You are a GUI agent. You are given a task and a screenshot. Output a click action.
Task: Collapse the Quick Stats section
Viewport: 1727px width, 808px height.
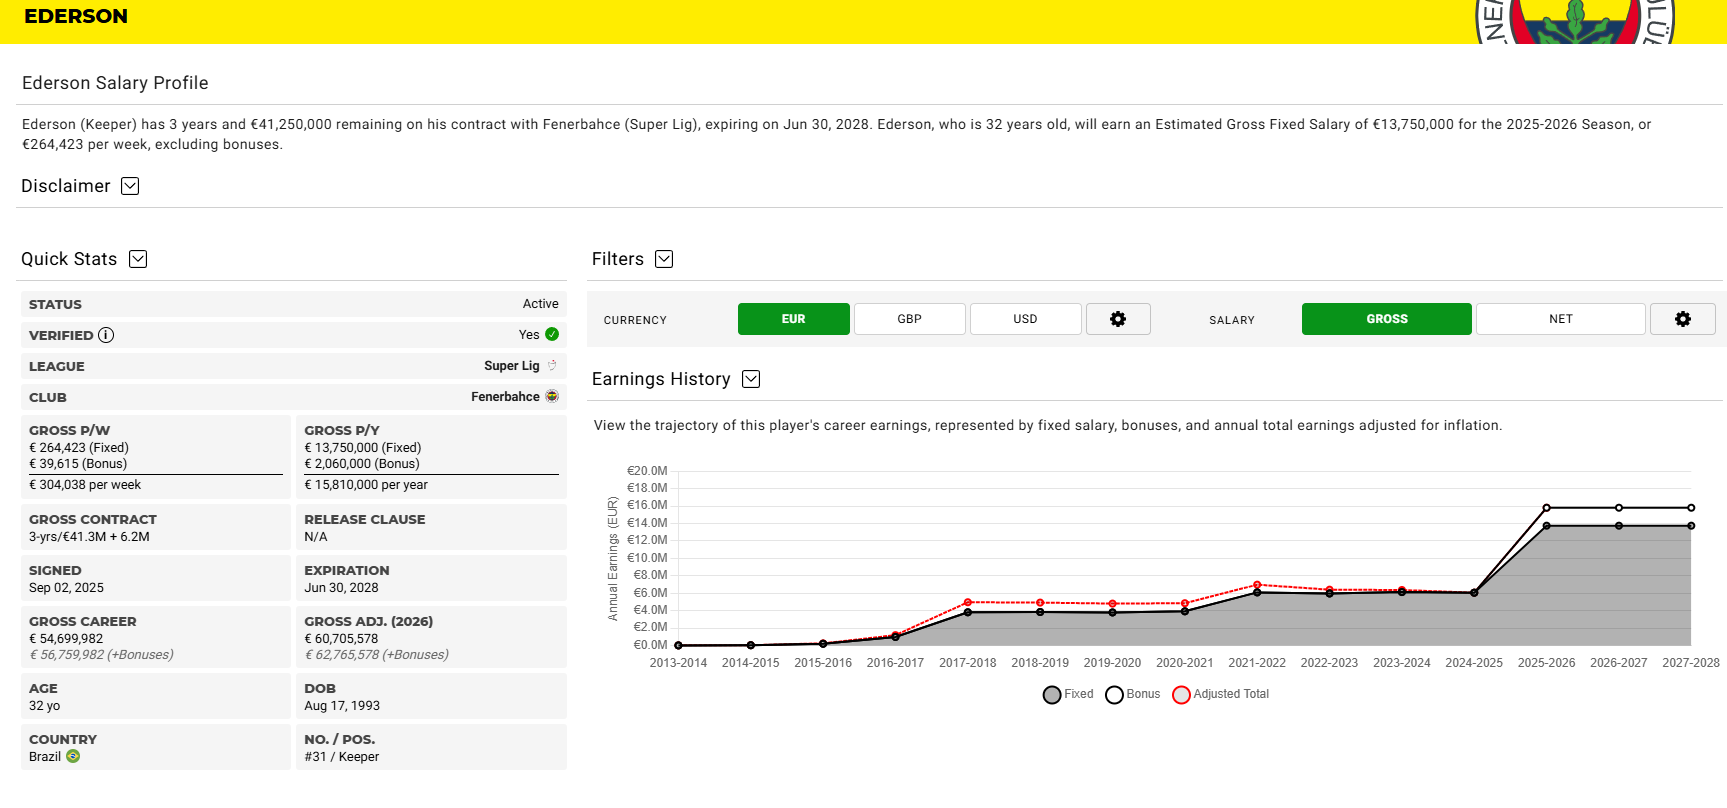tap(138, 259)
